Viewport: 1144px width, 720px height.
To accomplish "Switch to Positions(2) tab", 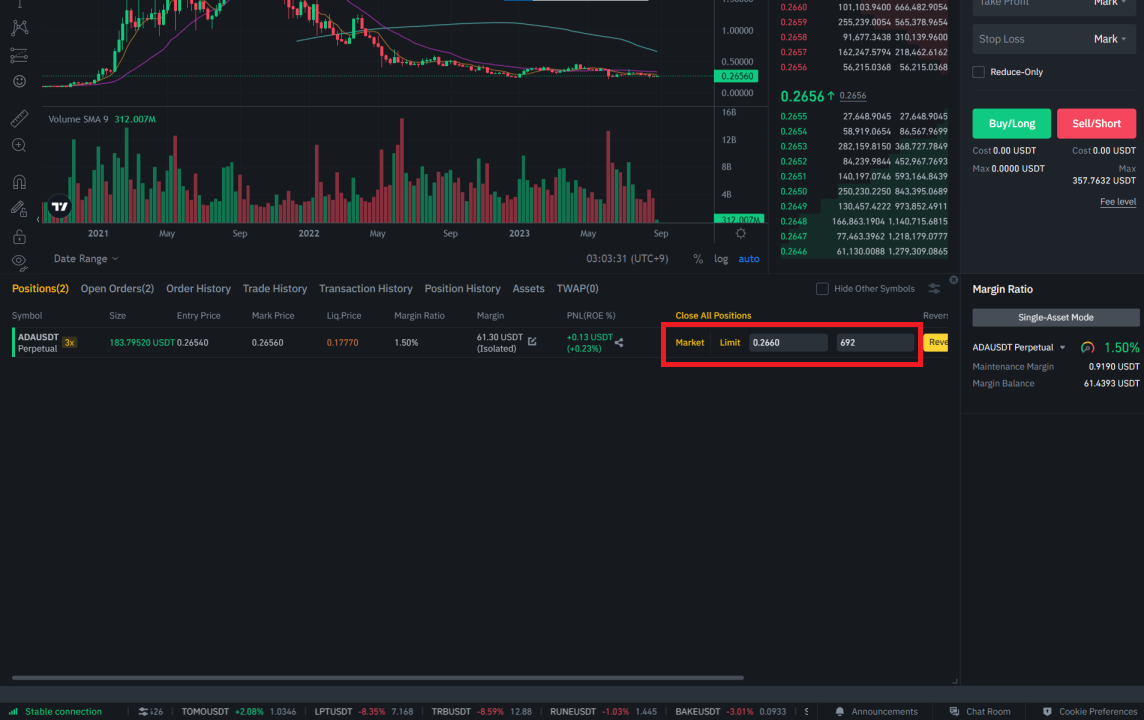I will point(40,288).
